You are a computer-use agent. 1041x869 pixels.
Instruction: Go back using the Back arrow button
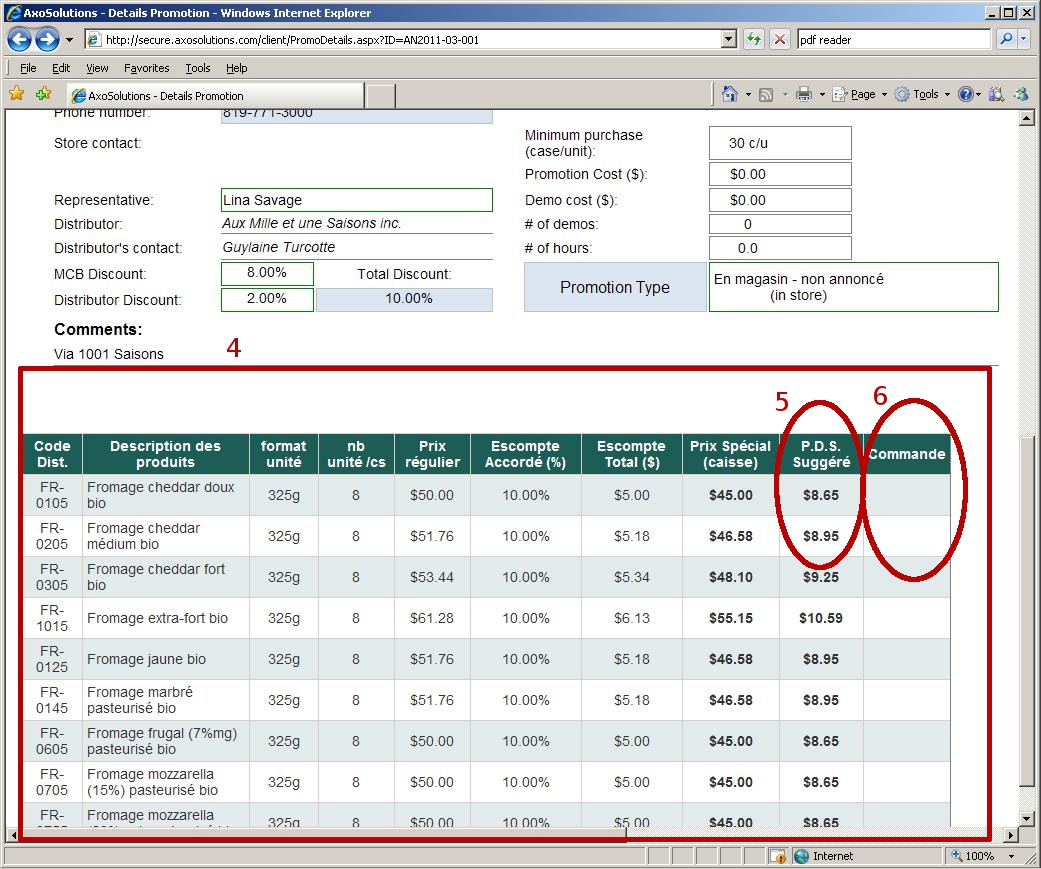19,40
